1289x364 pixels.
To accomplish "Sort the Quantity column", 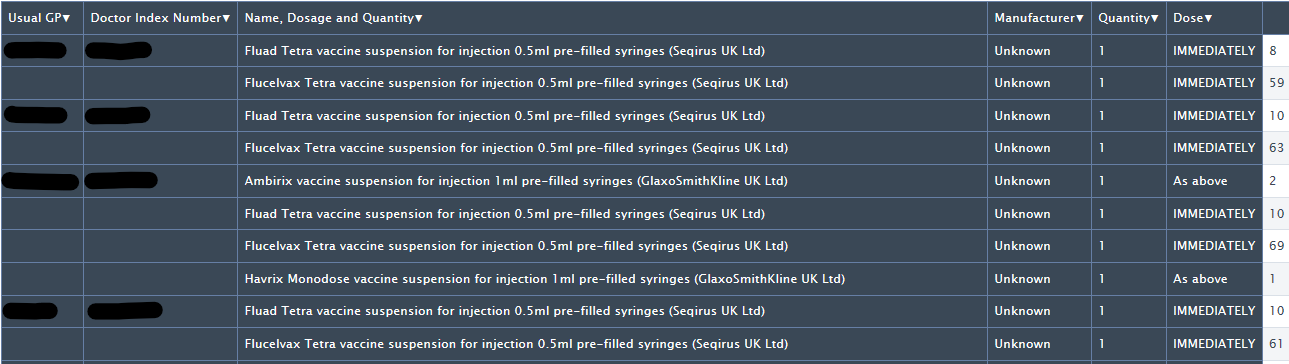I will tap(1129, 18).
